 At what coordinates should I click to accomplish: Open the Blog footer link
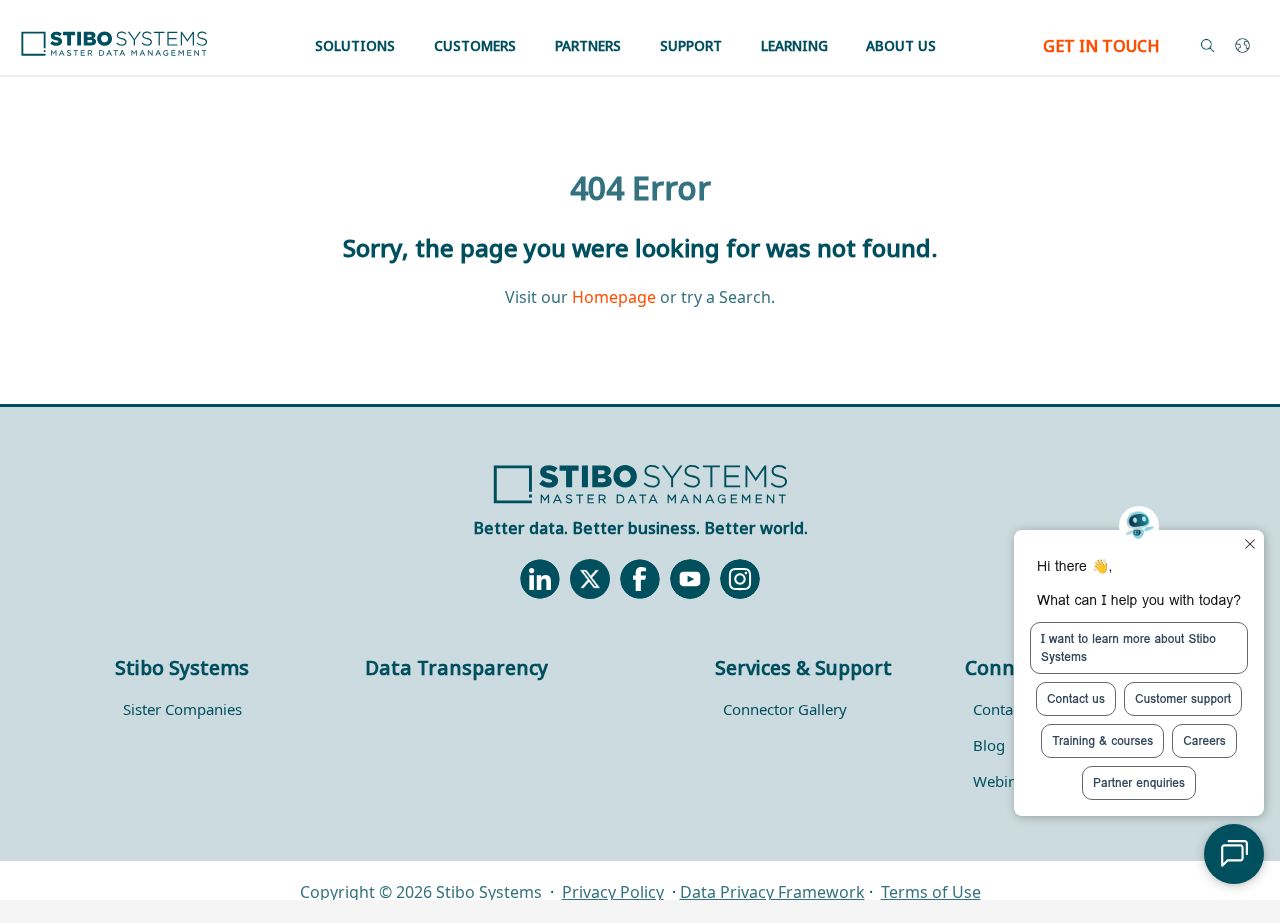989,746
